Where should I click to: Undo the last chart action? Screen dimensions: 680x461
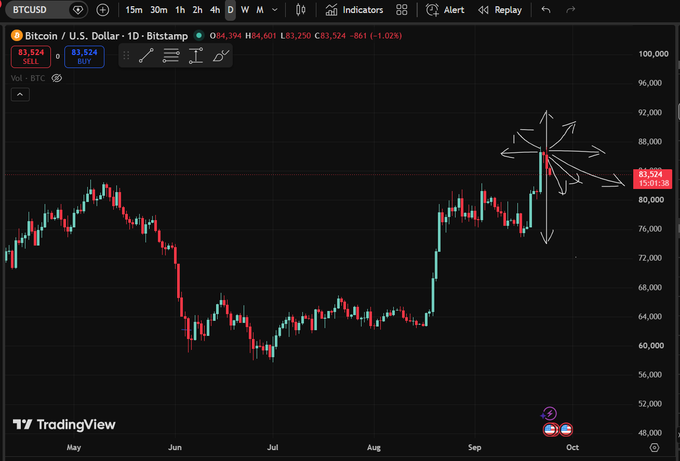click(546, 10)
